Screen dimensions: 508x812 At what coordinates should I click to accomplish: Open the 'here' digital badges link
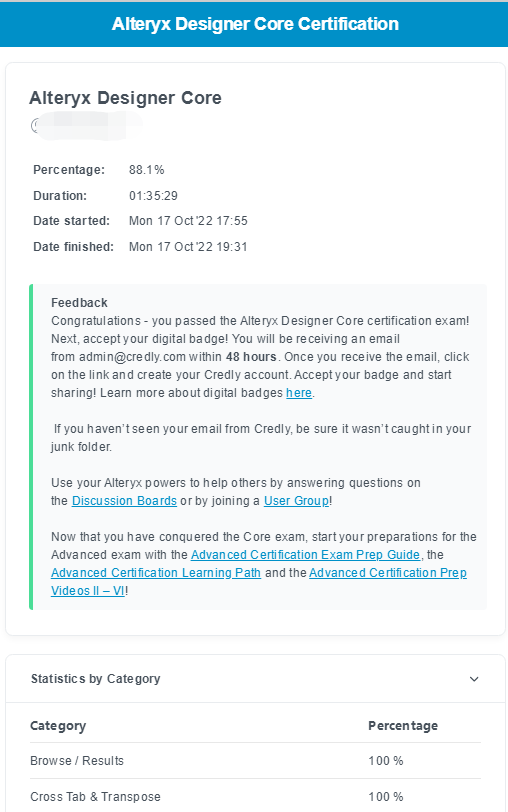coord(299,393)
